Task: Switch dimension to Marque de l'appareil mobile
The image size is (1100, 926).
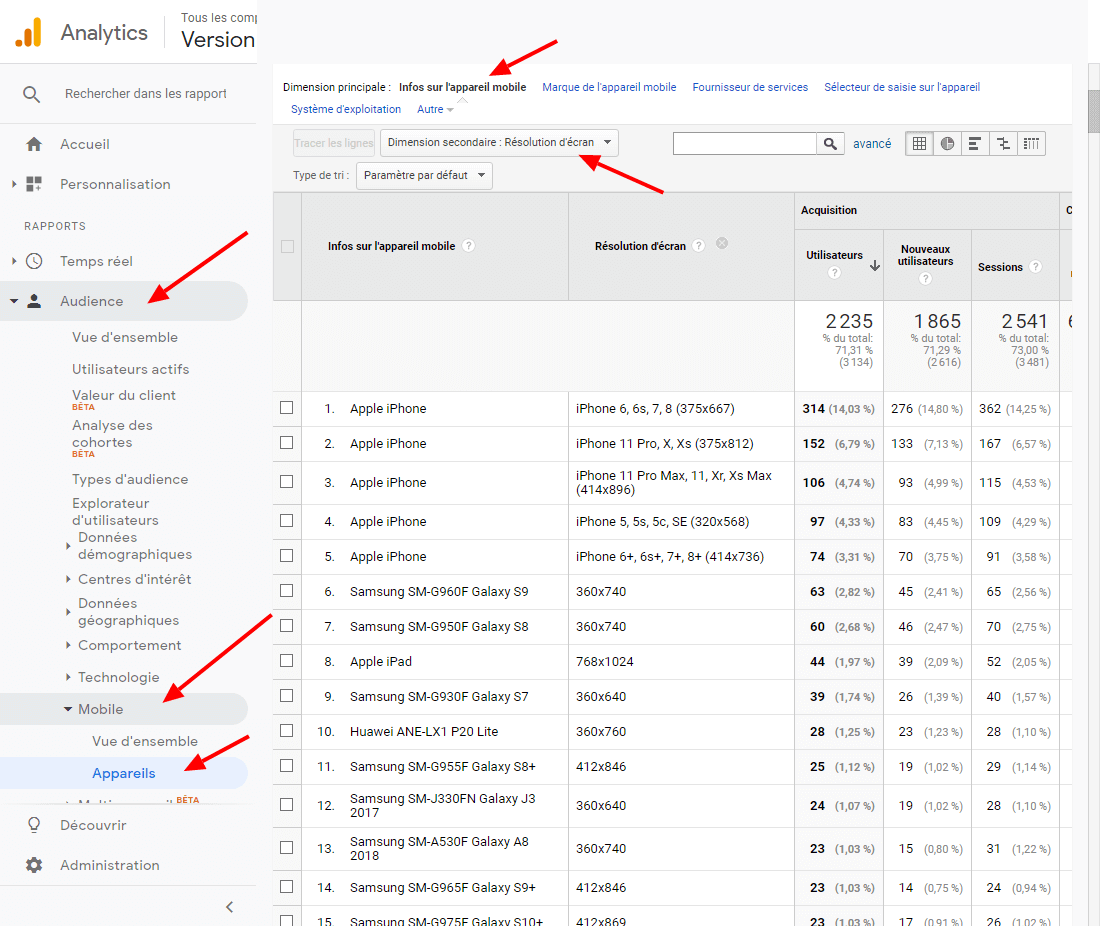Action: pyautogui.click(x=609, y=87)
